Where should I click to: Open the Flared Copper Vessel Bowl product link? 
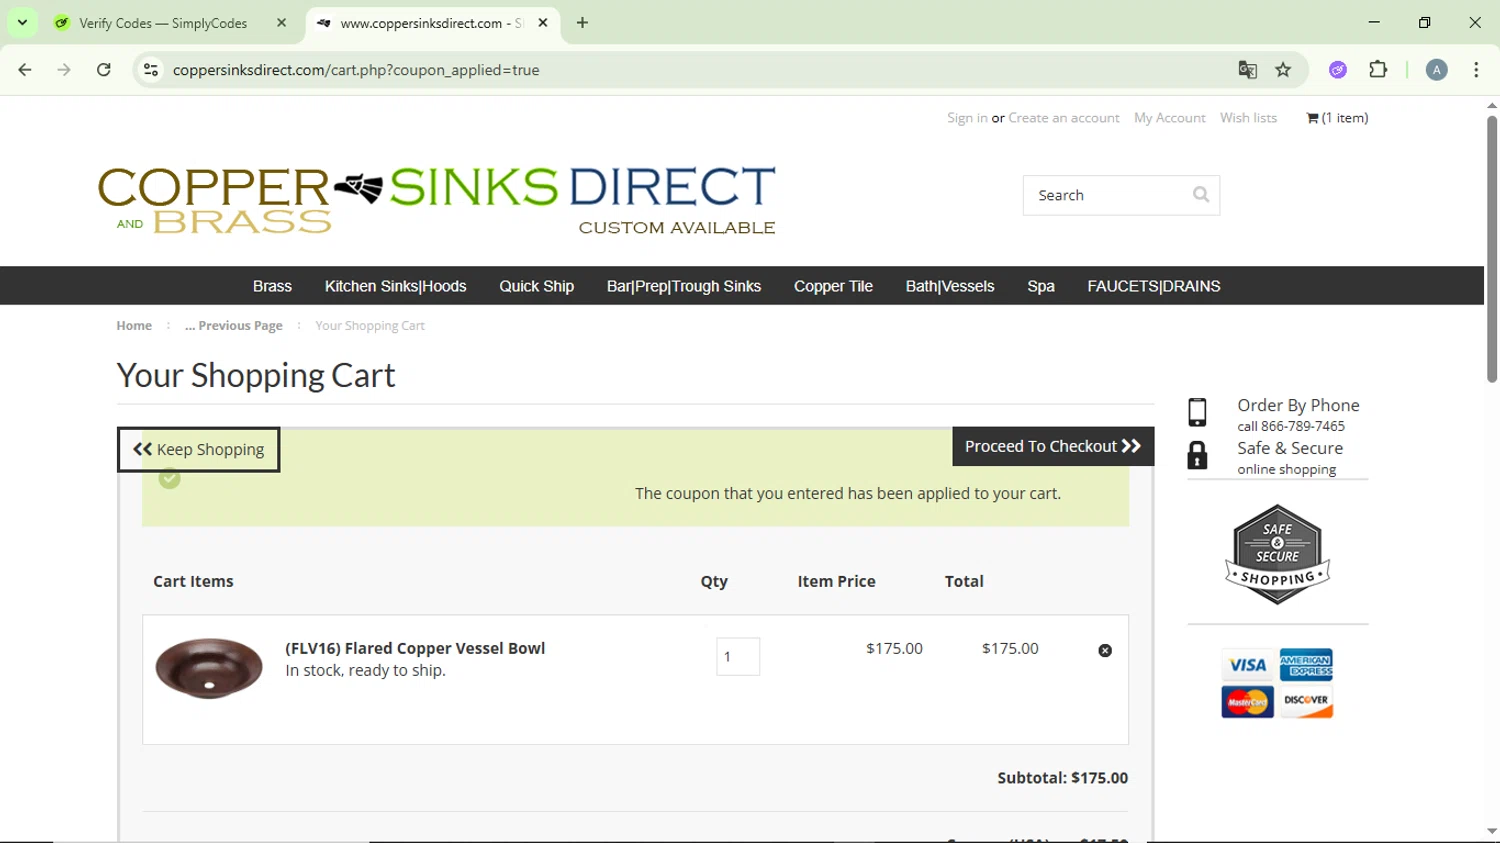tap(415, 648)
